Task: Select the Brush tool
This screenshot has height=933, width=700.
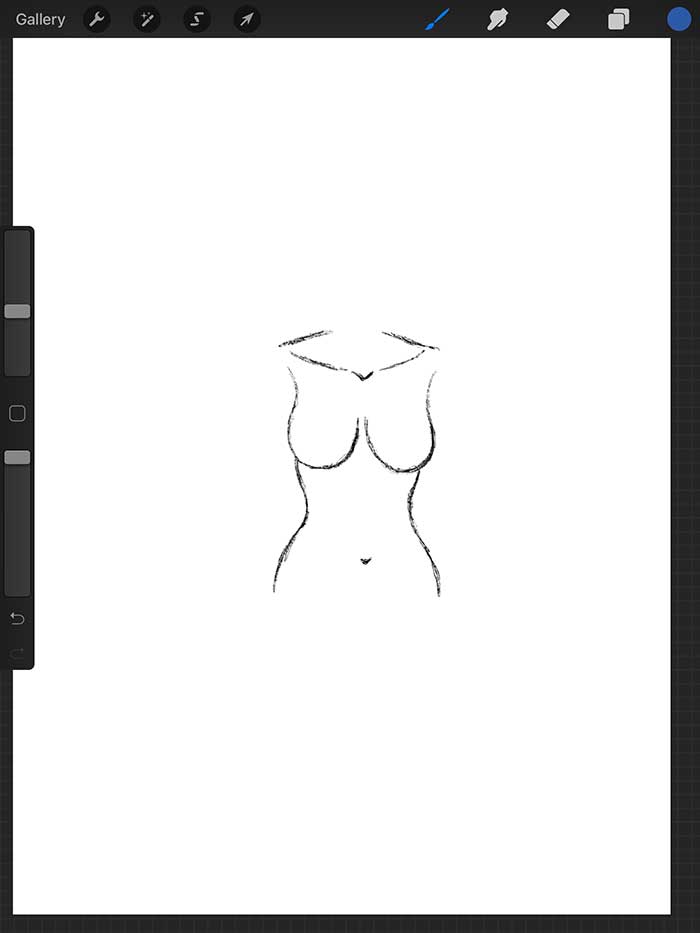Action: click(438, 20)
